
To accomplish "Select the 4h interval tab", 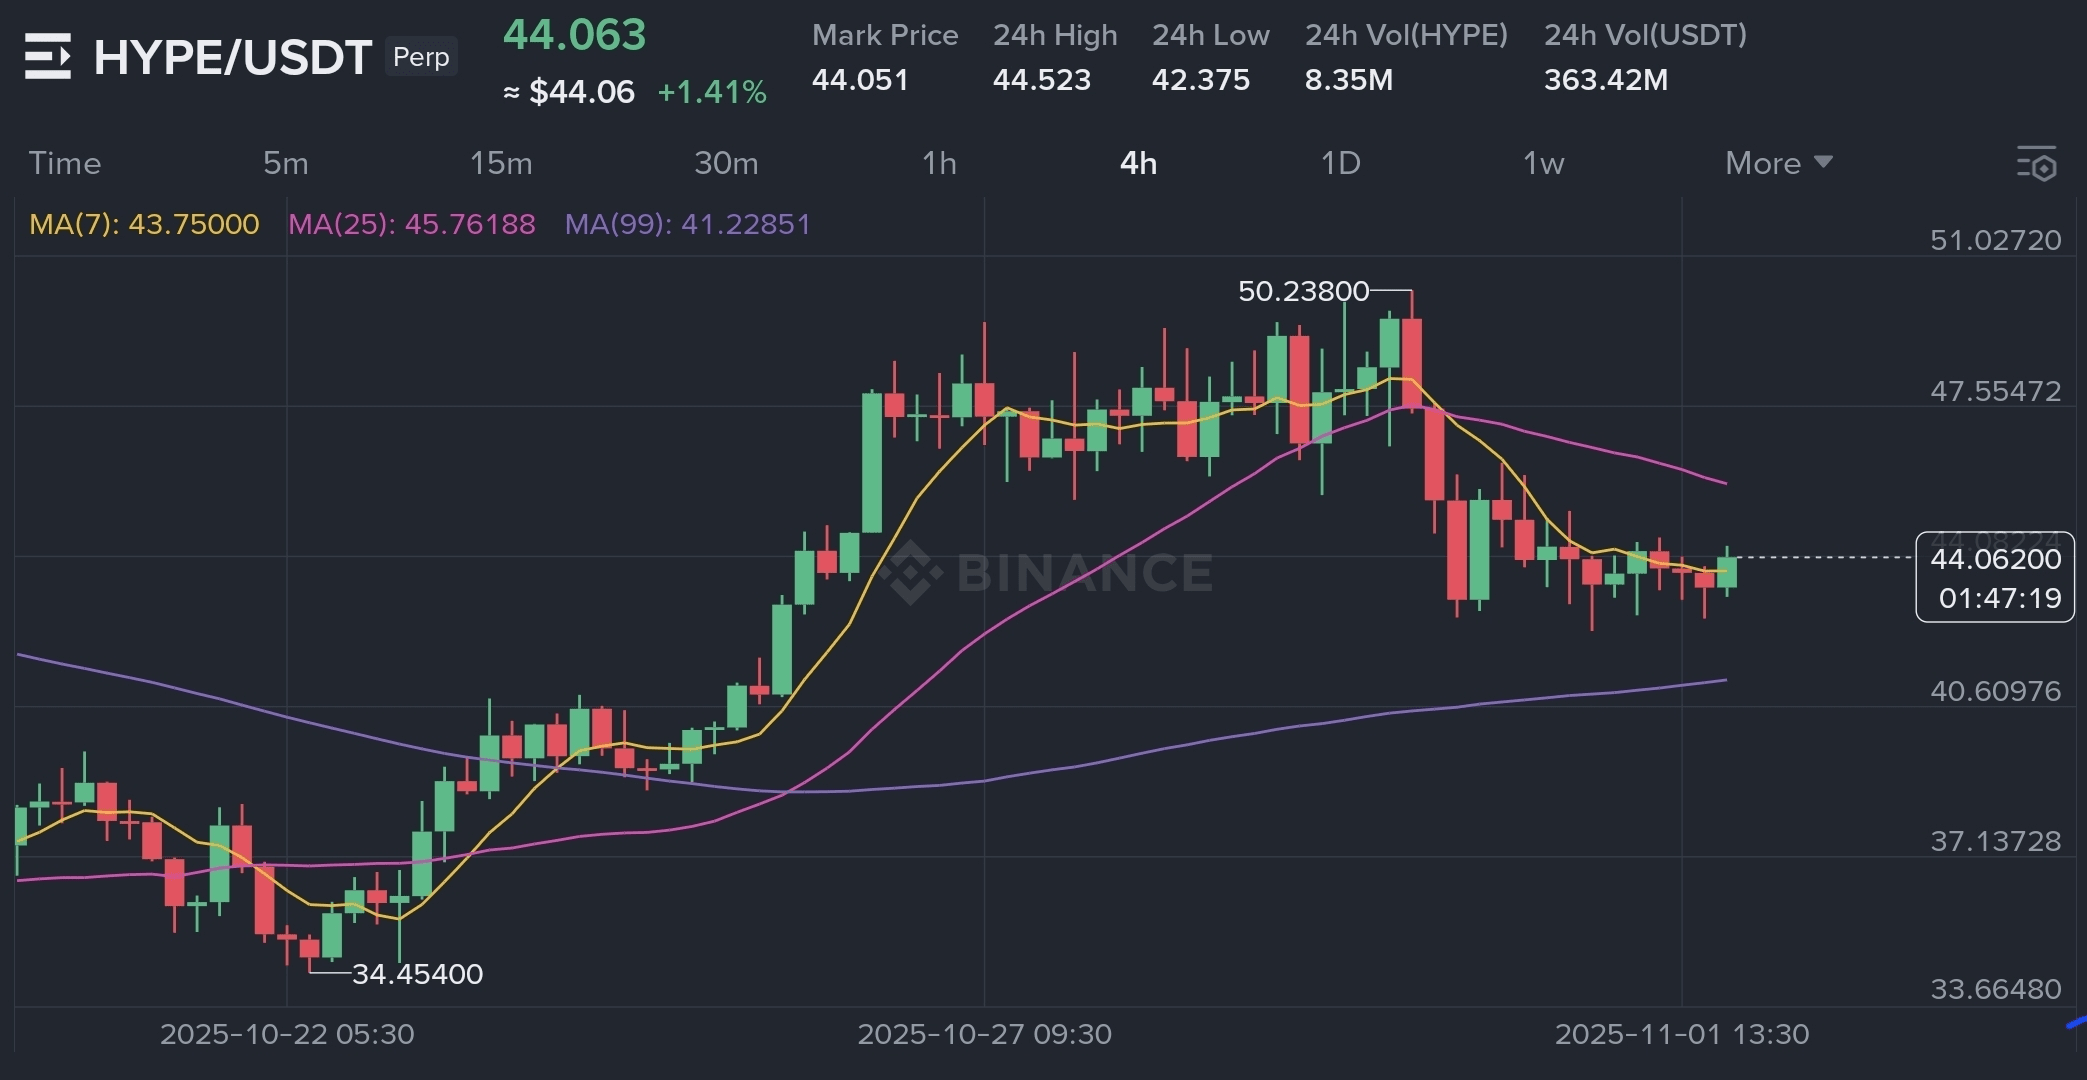I will 1138,163.
